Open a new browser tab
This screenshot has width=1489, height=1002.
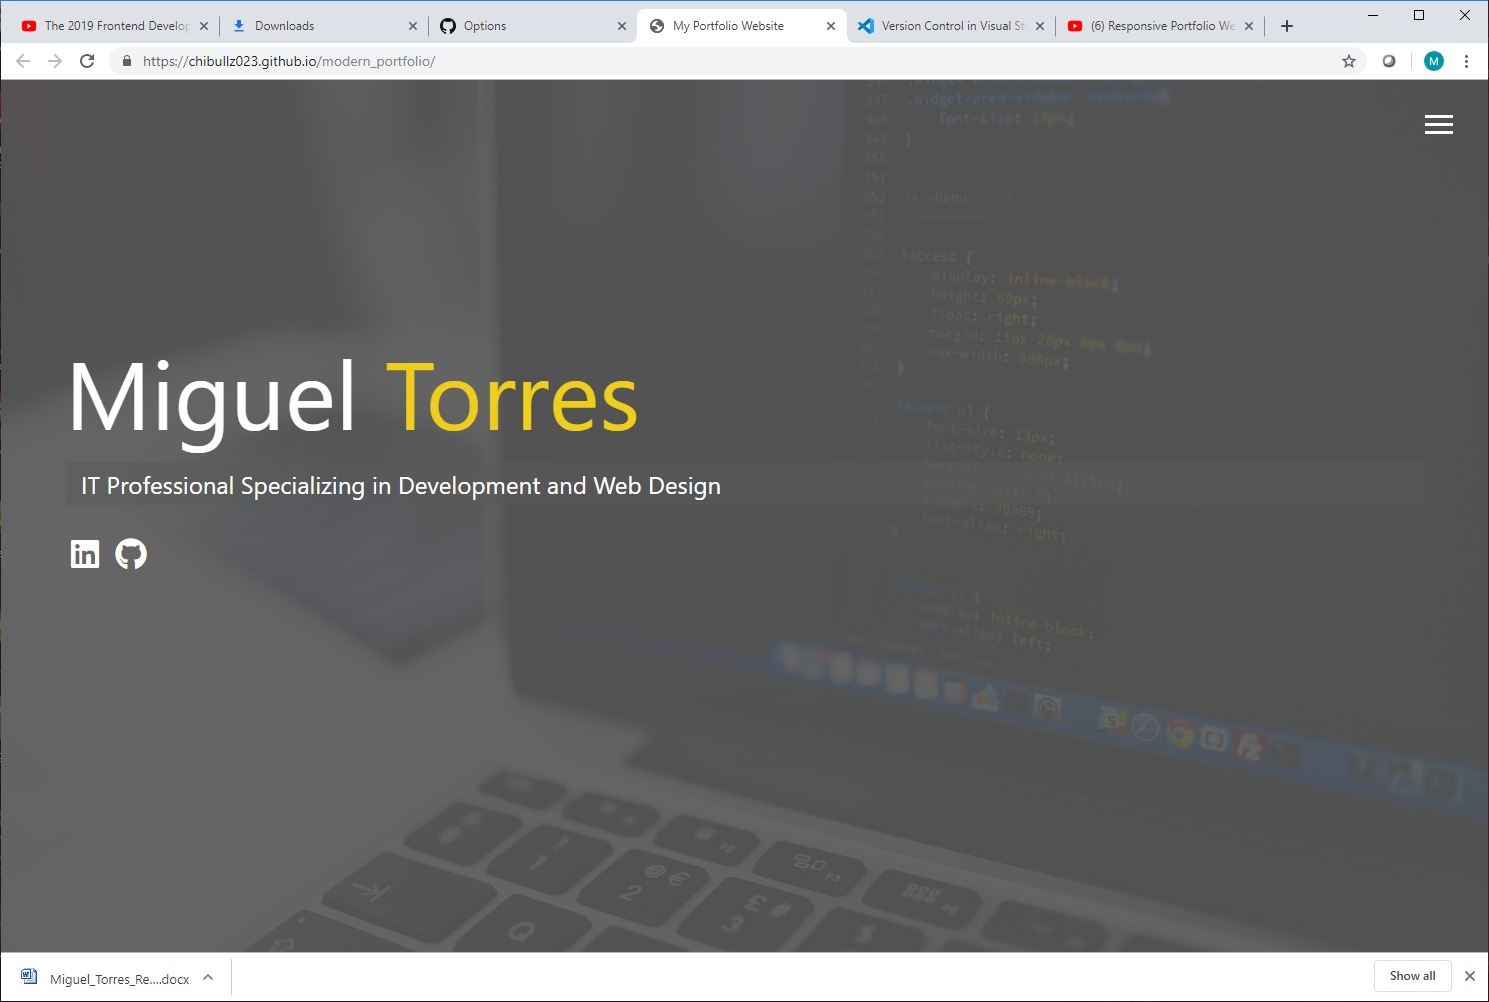[1287, 25]
